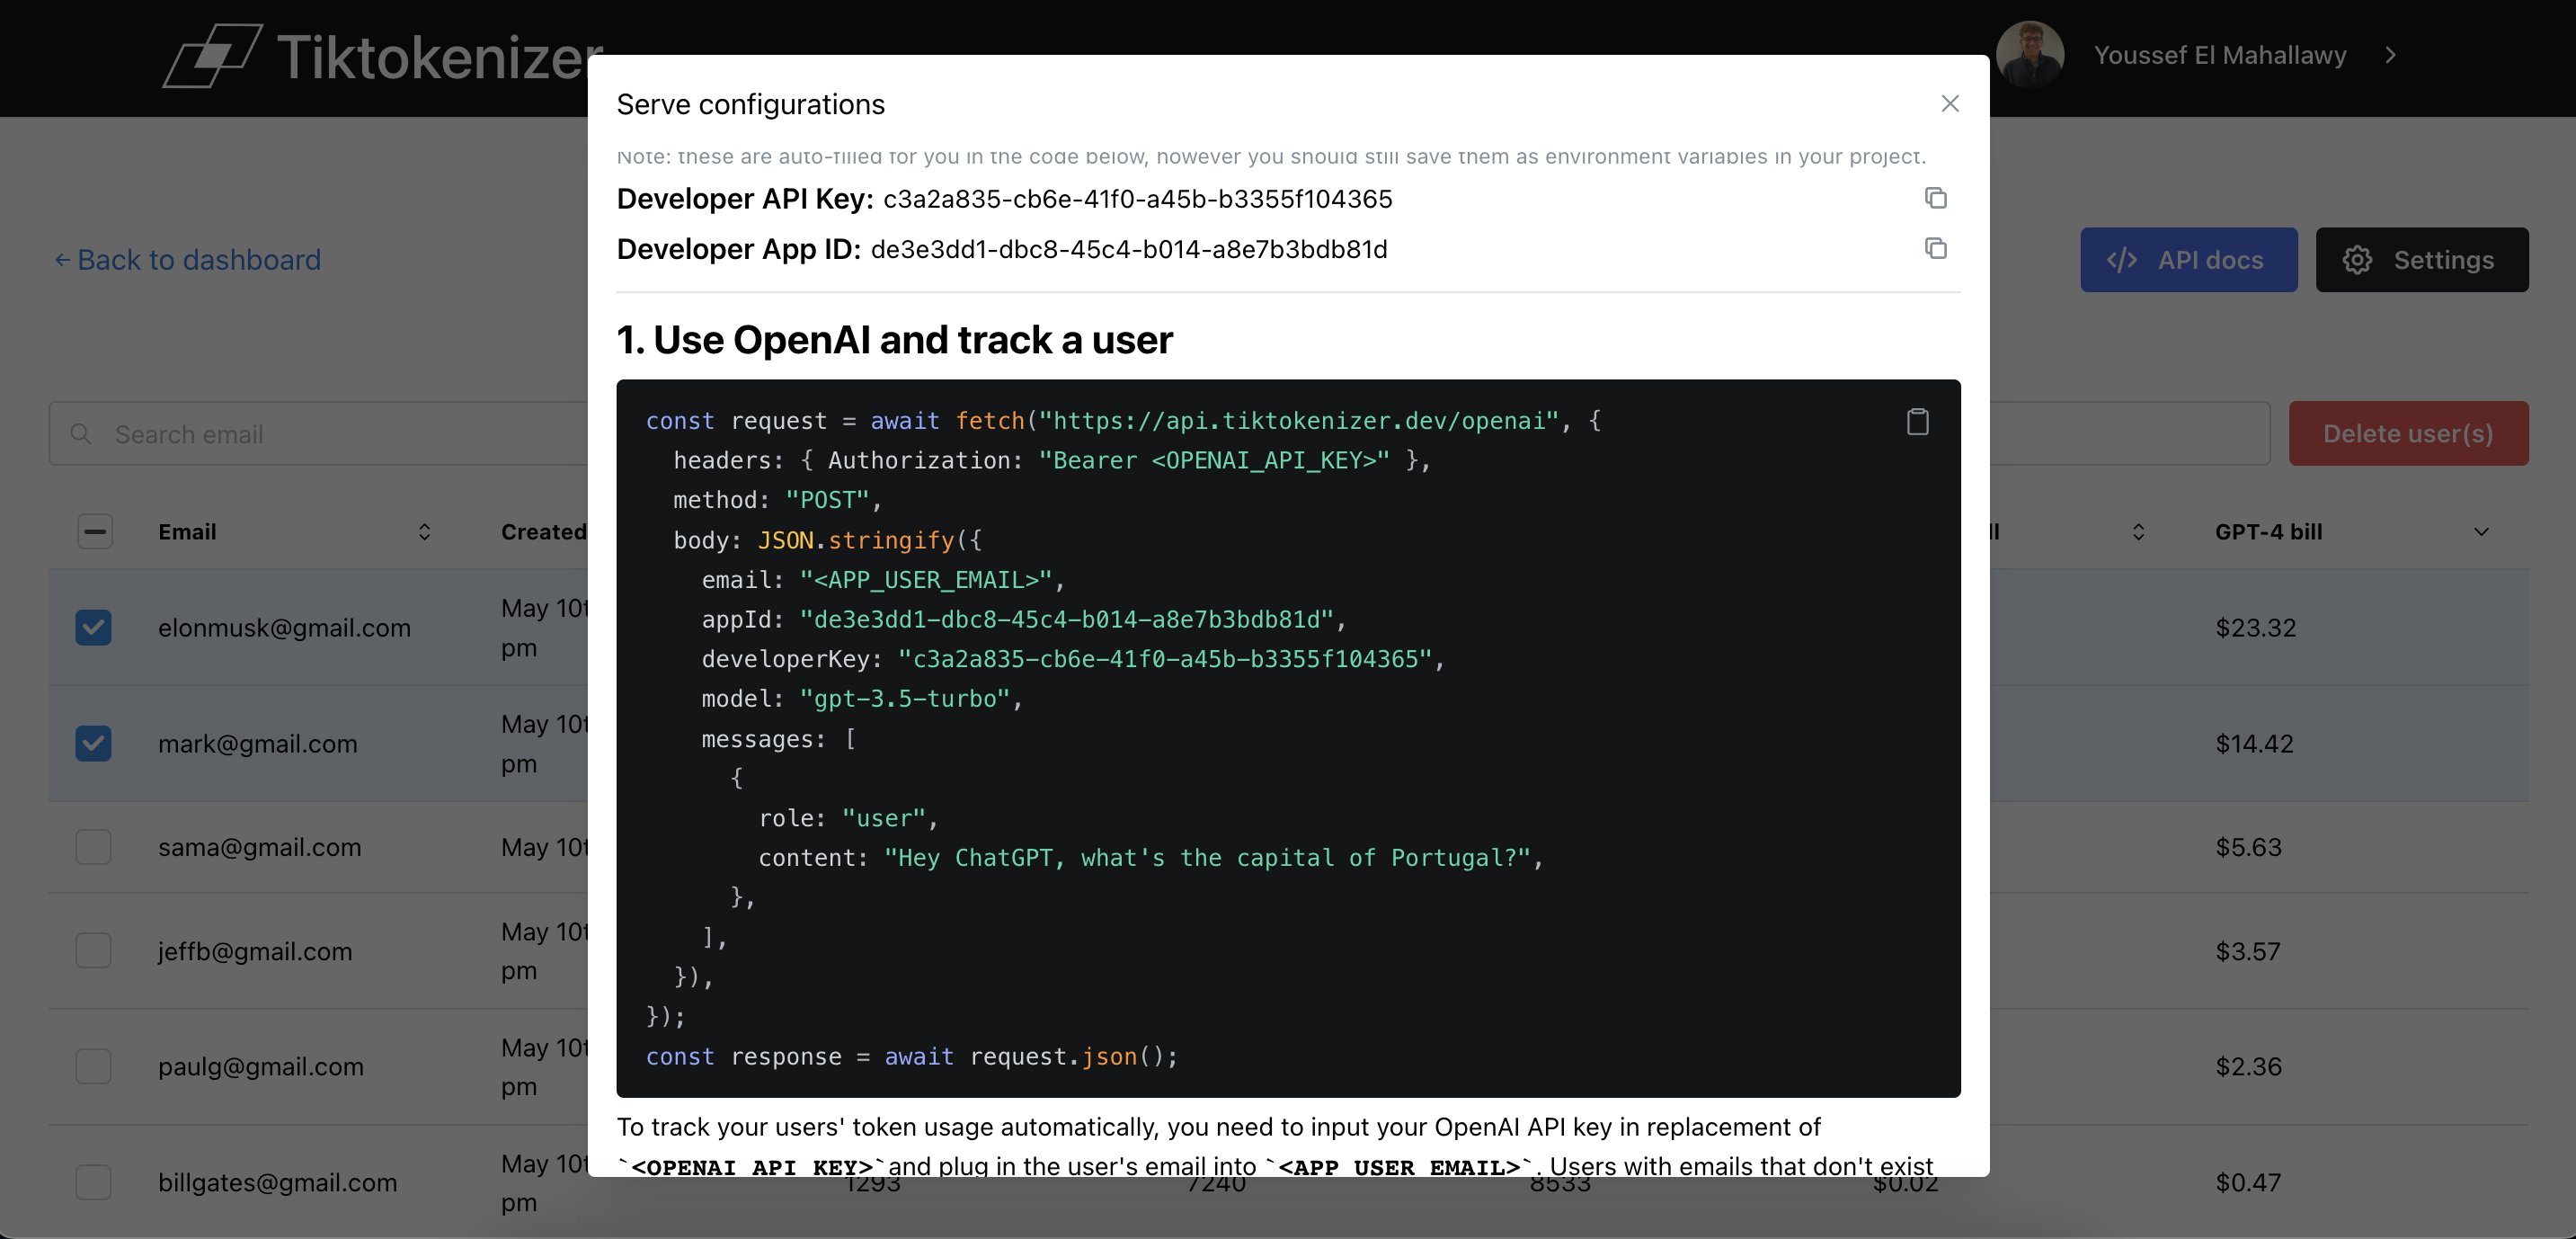The height and width of the screenshot is (1239, 2576).
Task: Close the Serve configurations dialog
Action: [1949, 104]
